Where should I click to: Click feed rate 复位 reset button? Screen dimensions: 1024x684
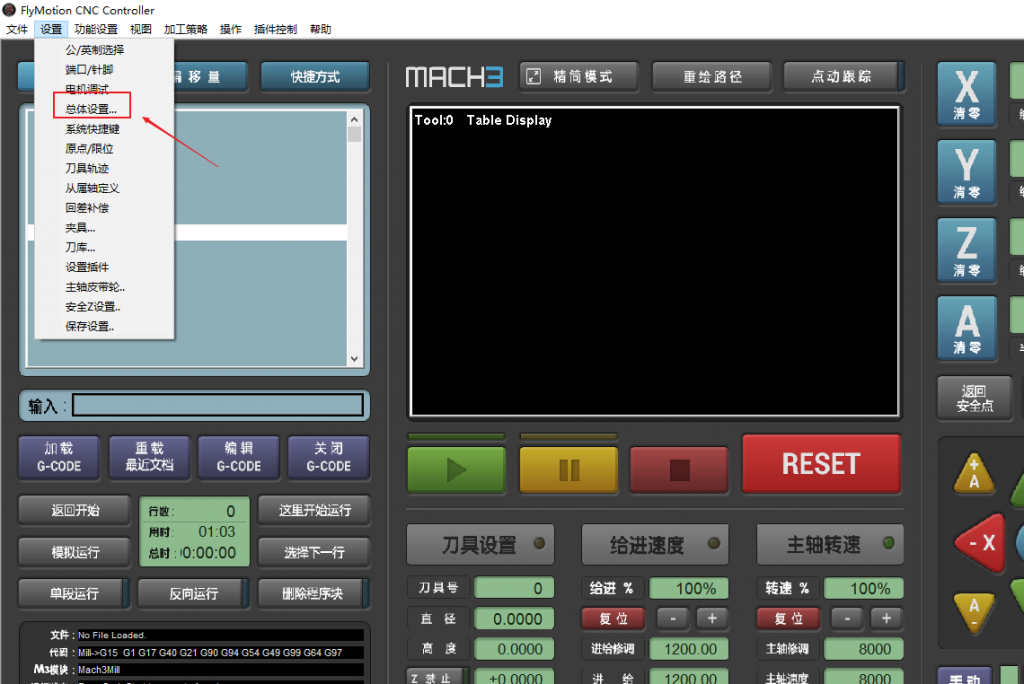pos(613,618)
